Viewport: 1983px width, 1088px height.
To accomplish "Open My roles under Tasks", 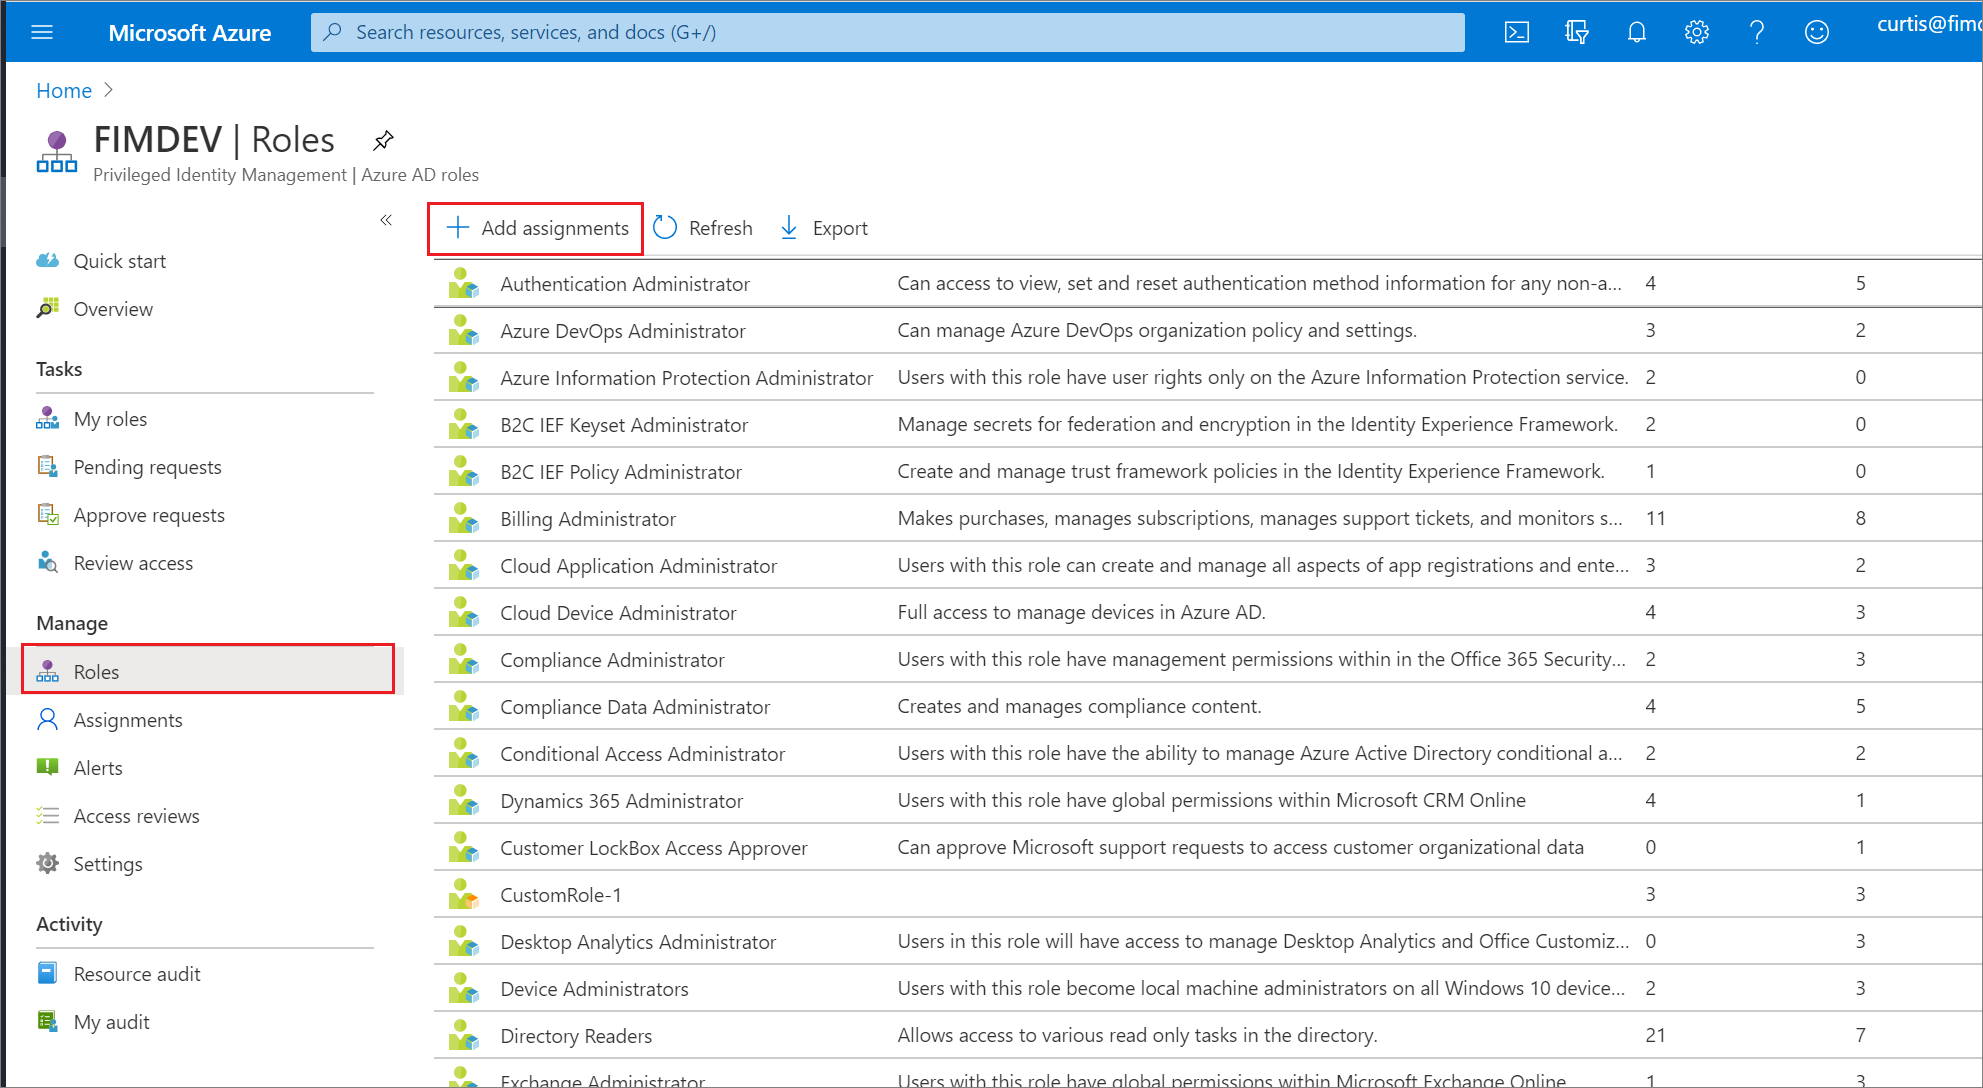I will [x=110, y=418].
